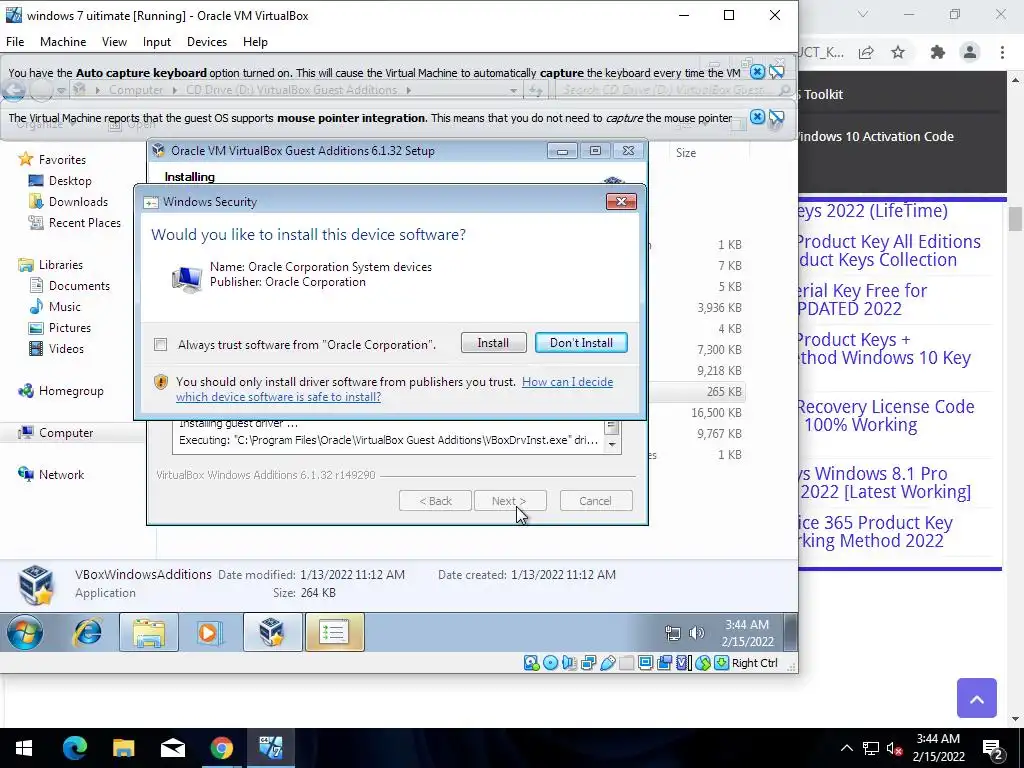Open 'Office 365 Product Key' link in Chrome

pyautogui.click(x=875, y=532)
